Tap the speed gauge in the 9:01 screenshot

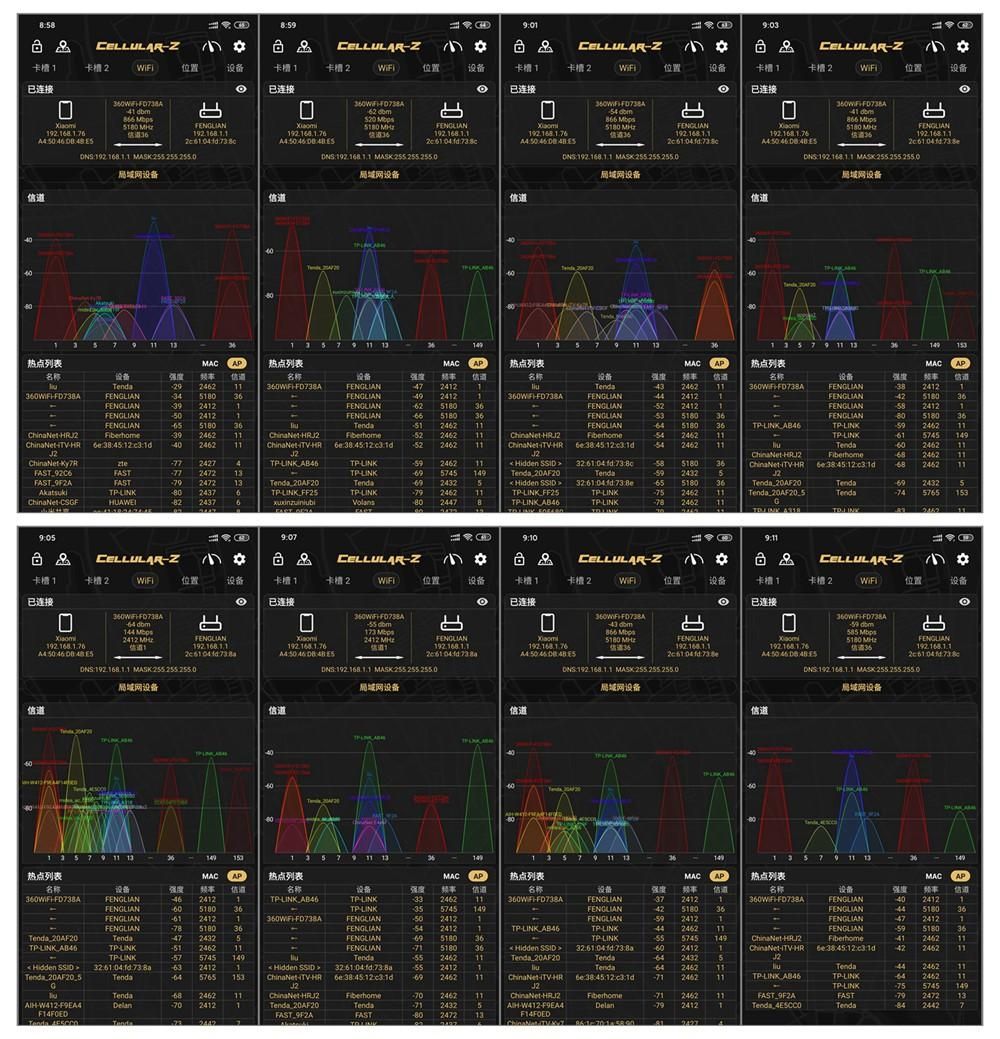click(x=694, y=46)
